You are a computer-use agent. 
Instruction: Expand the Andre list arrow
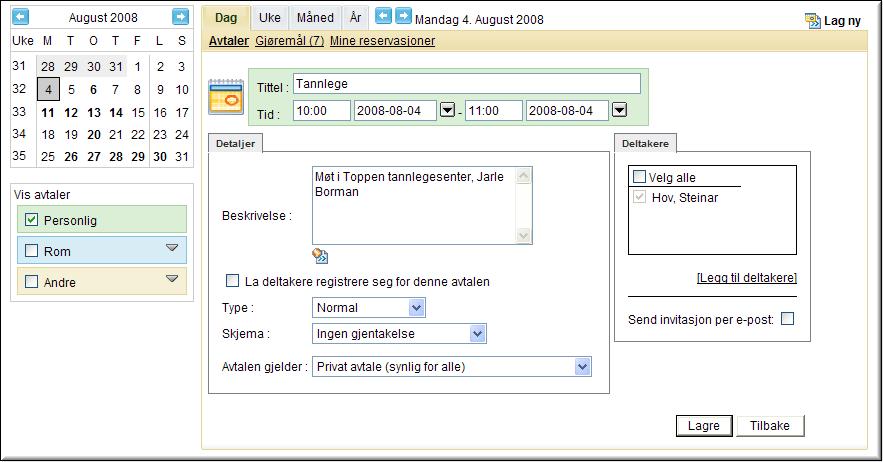[x=172, y=278]
